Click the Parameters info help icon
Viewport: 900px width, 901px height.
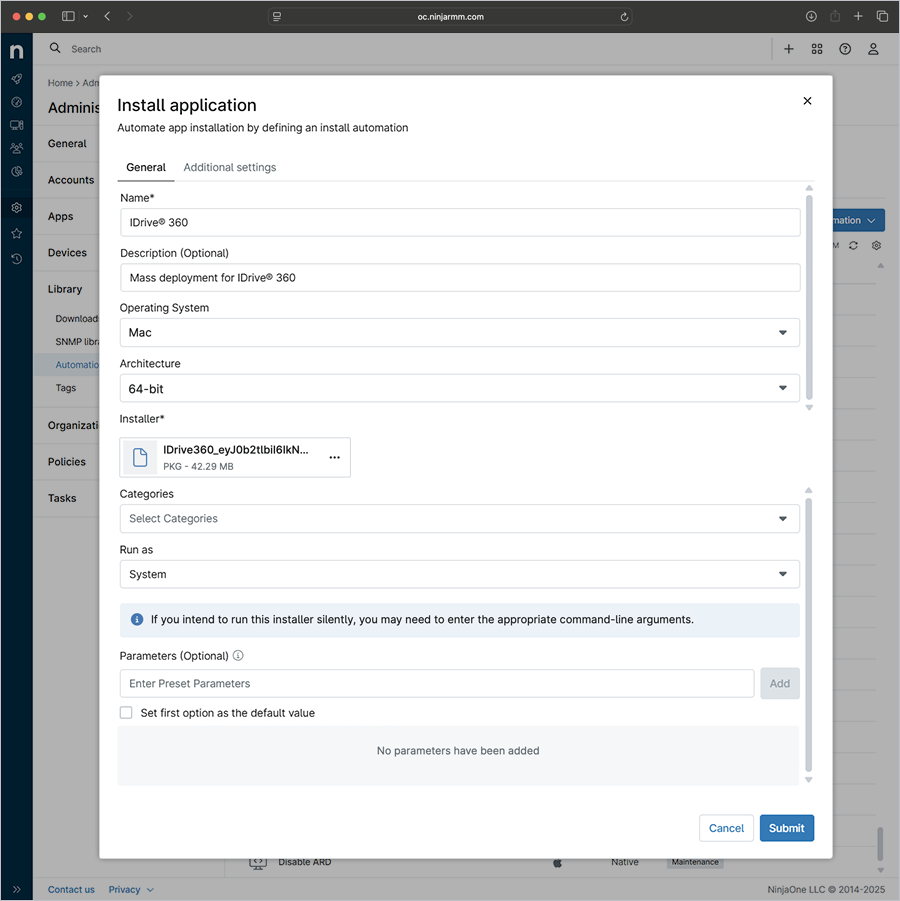(x=238, y=656)
